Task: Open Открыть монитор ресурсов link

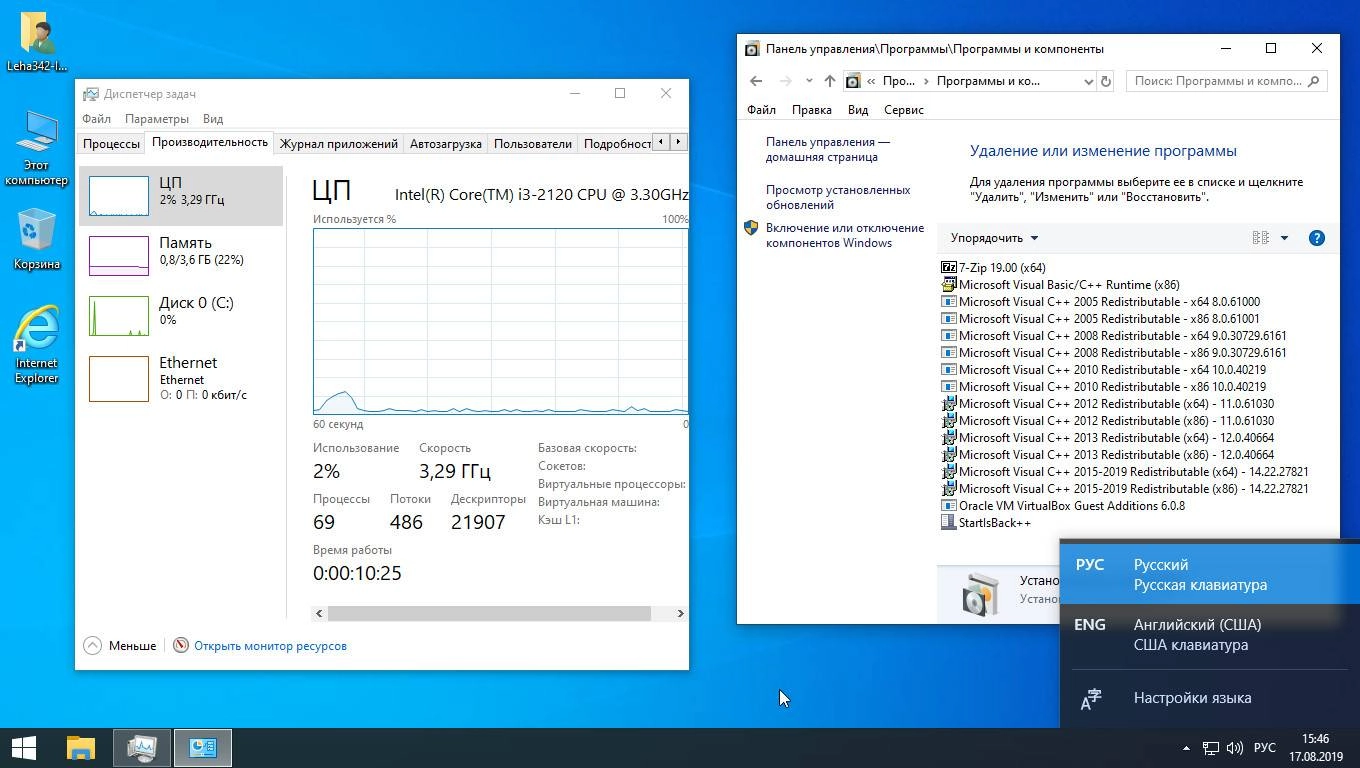Action: (x=270, y=646)
